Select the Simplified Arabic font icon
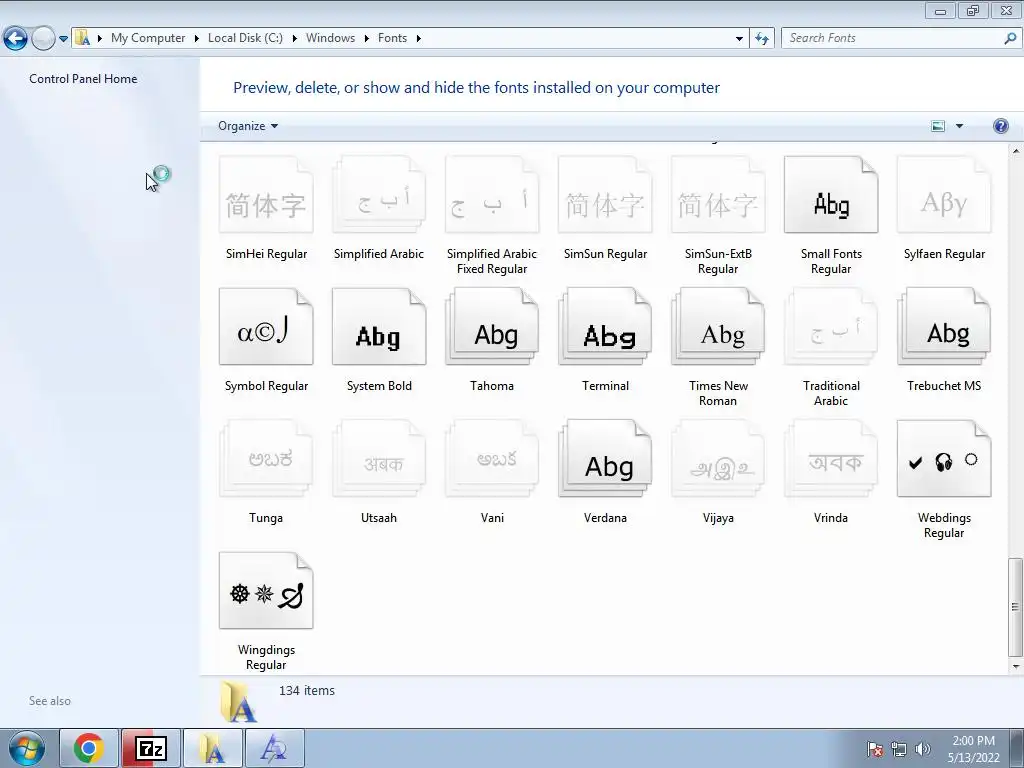Viewport: 1024px width, 768px height. (379, 195)
